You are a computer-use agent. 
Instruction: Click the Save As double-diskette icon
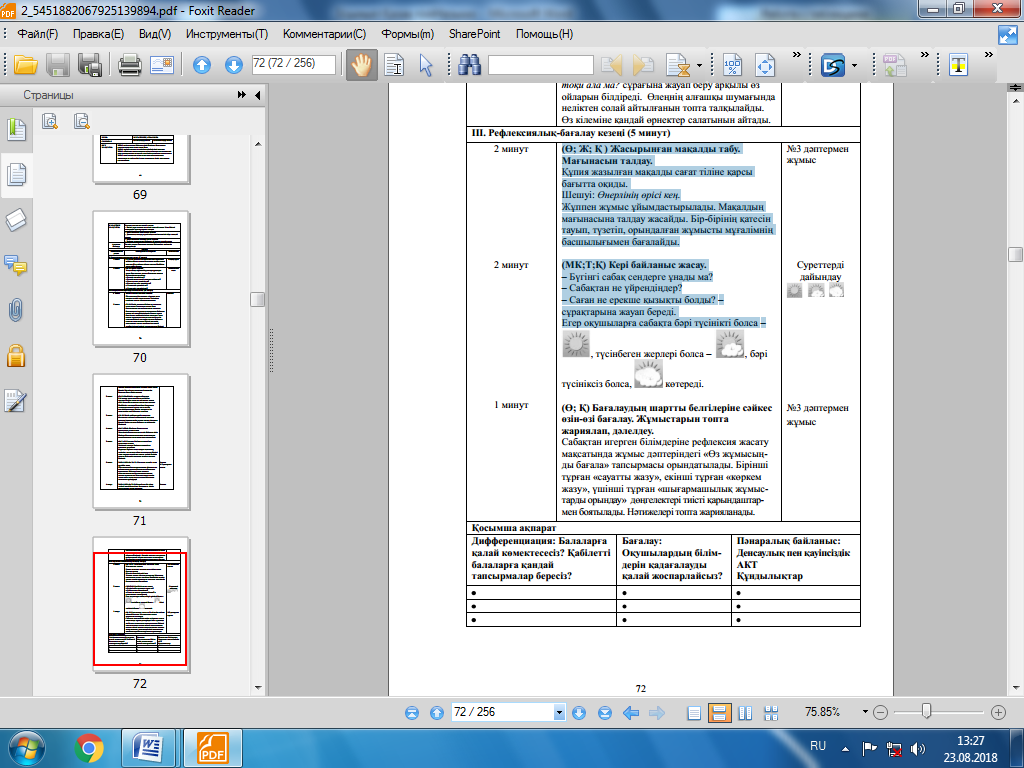pos(89,65)
